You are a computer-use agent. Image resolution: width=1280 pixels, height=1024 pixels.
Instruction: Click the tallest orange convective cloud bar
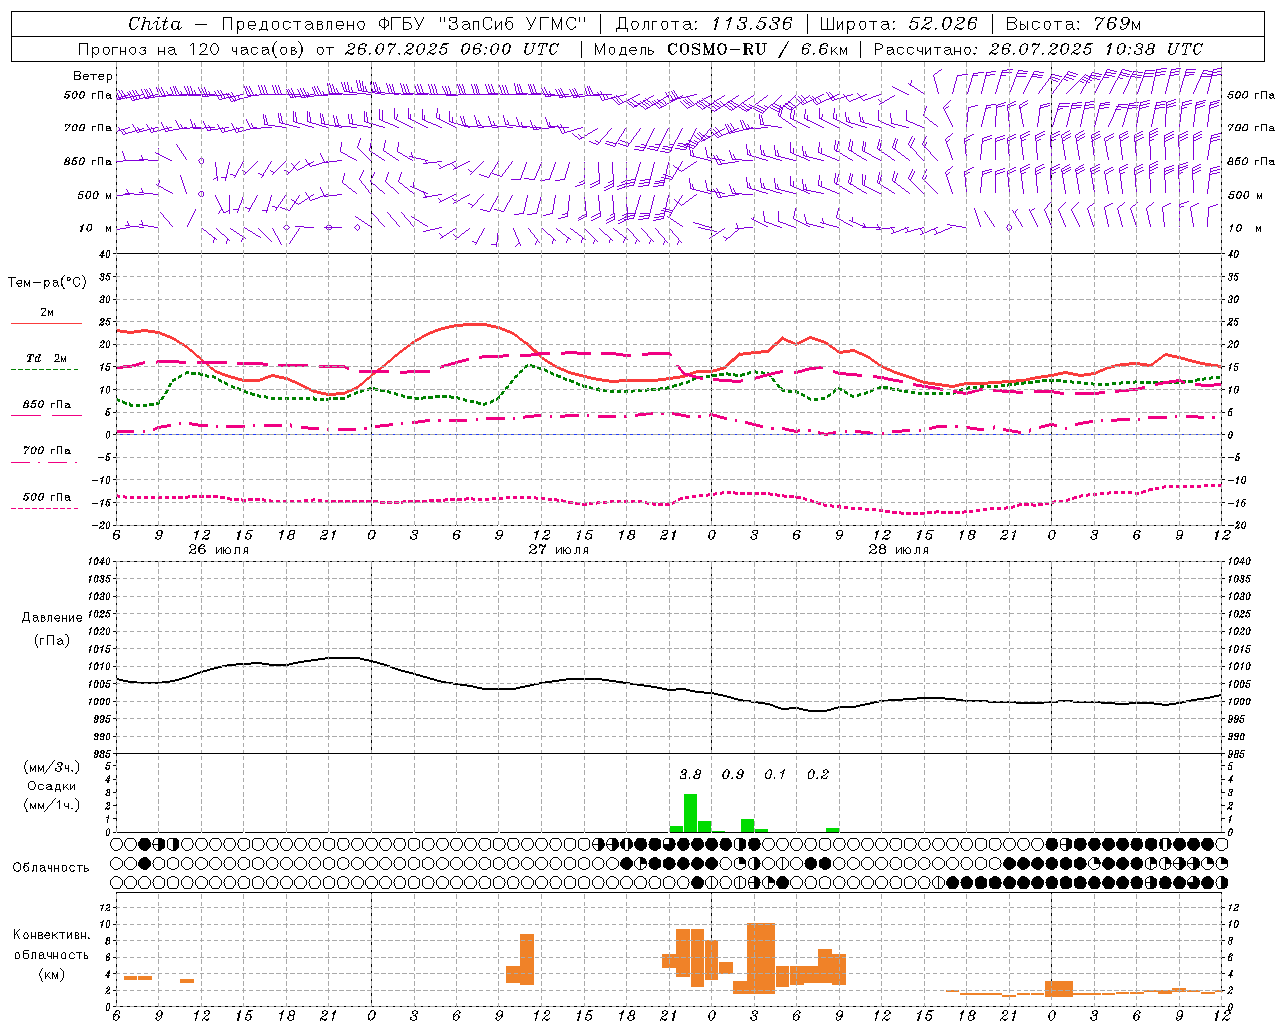pos(761,958)
